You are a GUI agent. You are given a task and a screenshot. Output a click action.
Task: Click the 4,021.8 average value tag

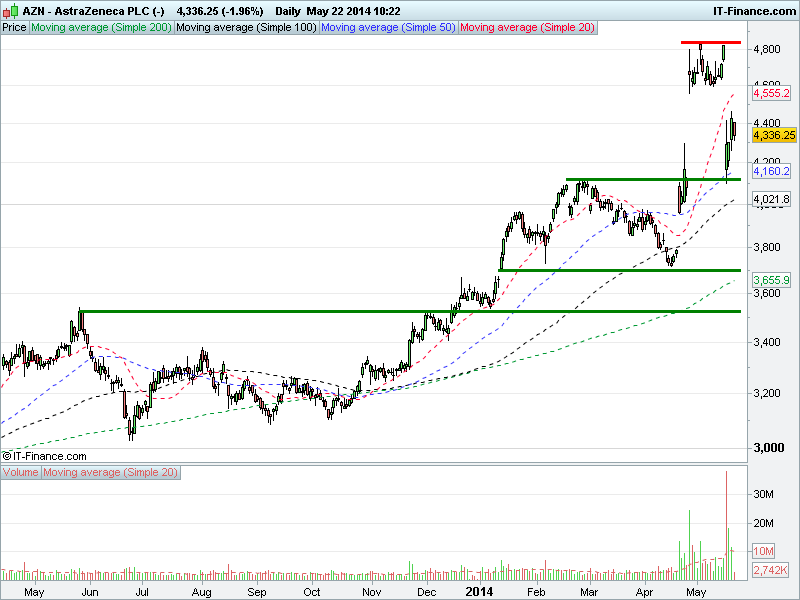tap(771, 199)
